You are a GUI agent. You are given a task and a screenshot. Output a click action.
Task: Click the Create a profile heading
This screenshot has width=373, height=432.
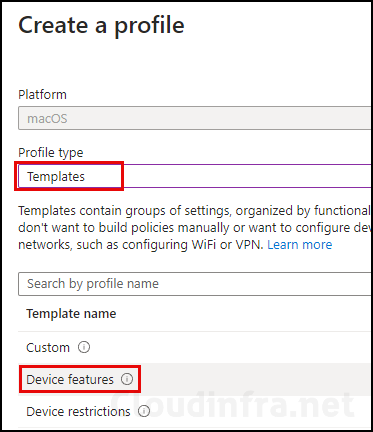coord(101,26)
